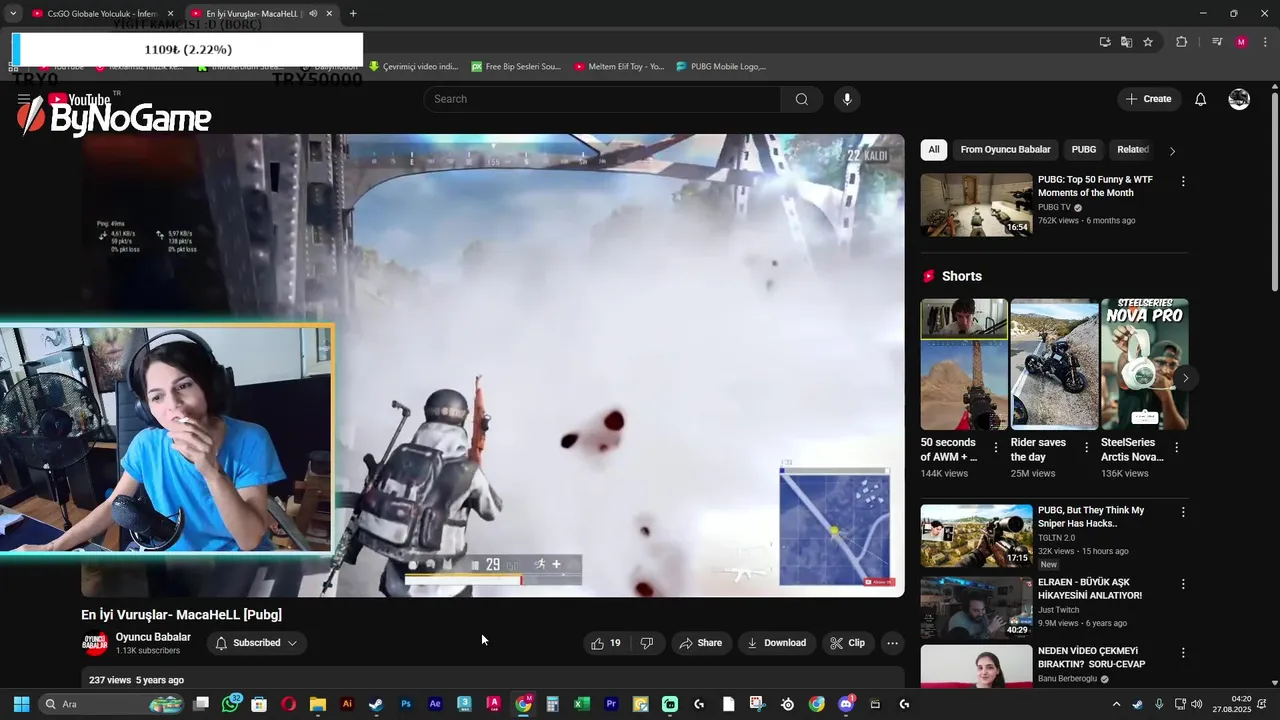
Task: Open Rider saves the day thumbnail
Action: pyautogui.click(x=1054, y=364)
